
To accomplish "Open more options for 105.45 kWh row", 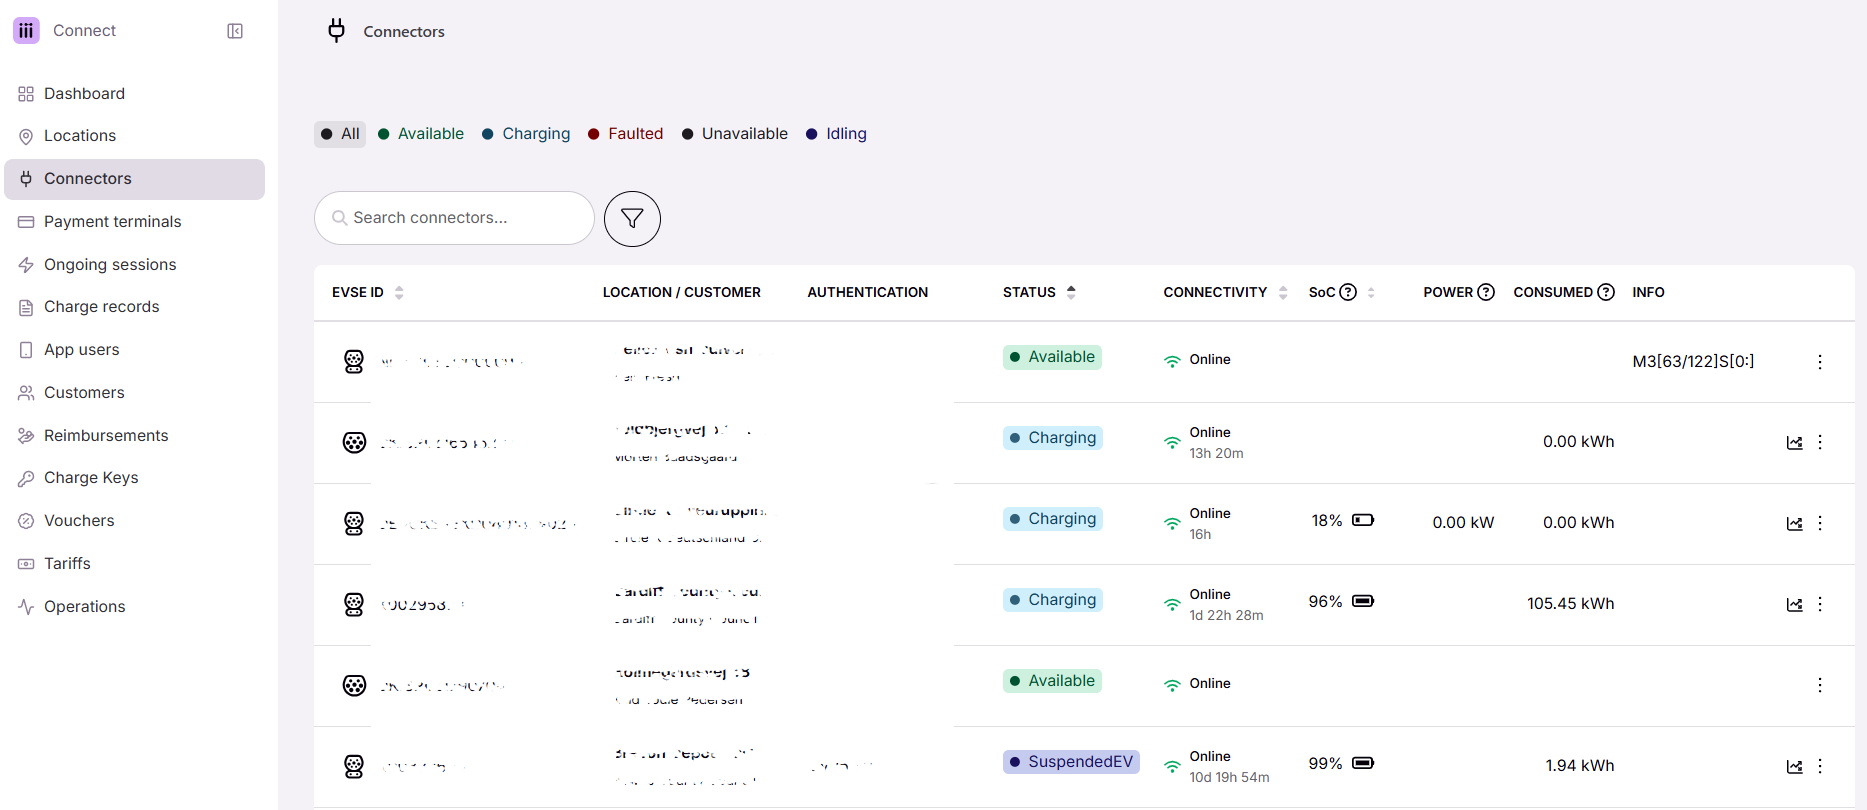I will (1820, 604).
